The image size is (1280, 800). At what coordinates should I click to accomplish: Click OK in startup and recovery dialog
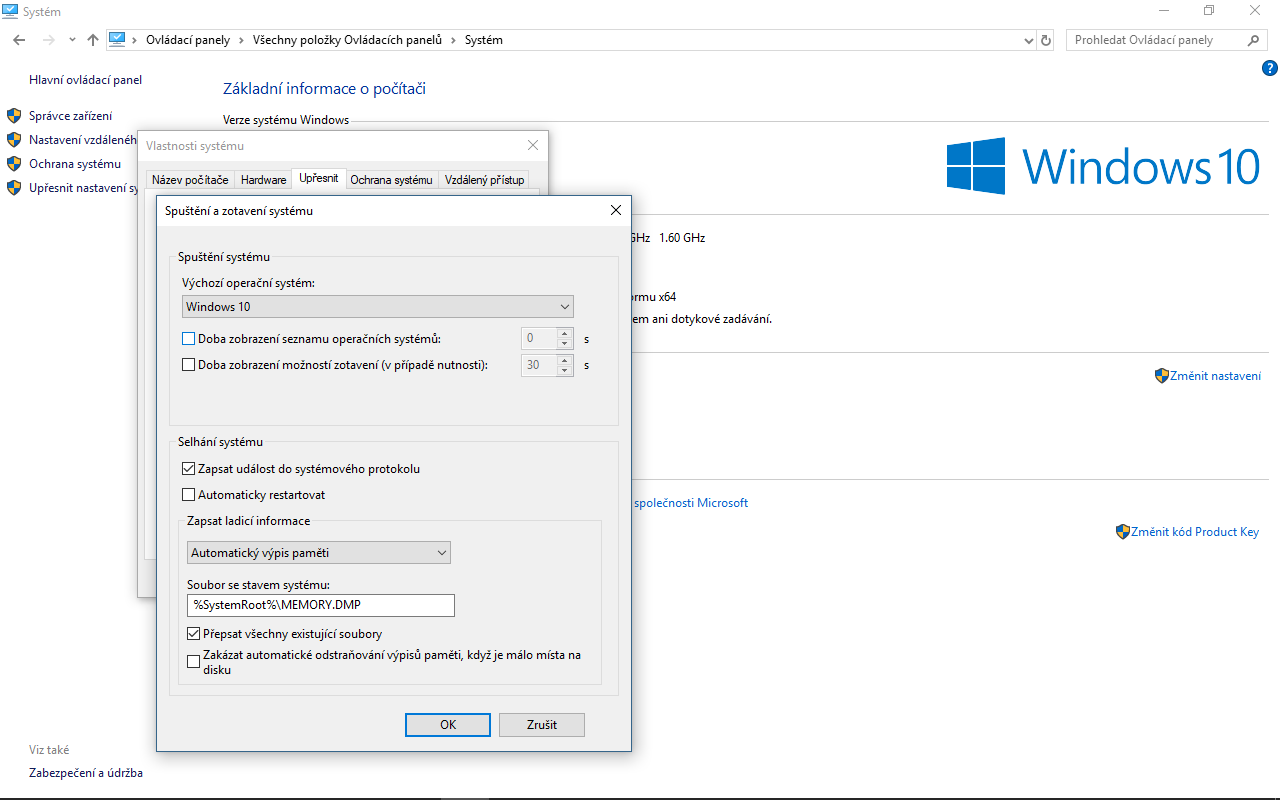448,725
